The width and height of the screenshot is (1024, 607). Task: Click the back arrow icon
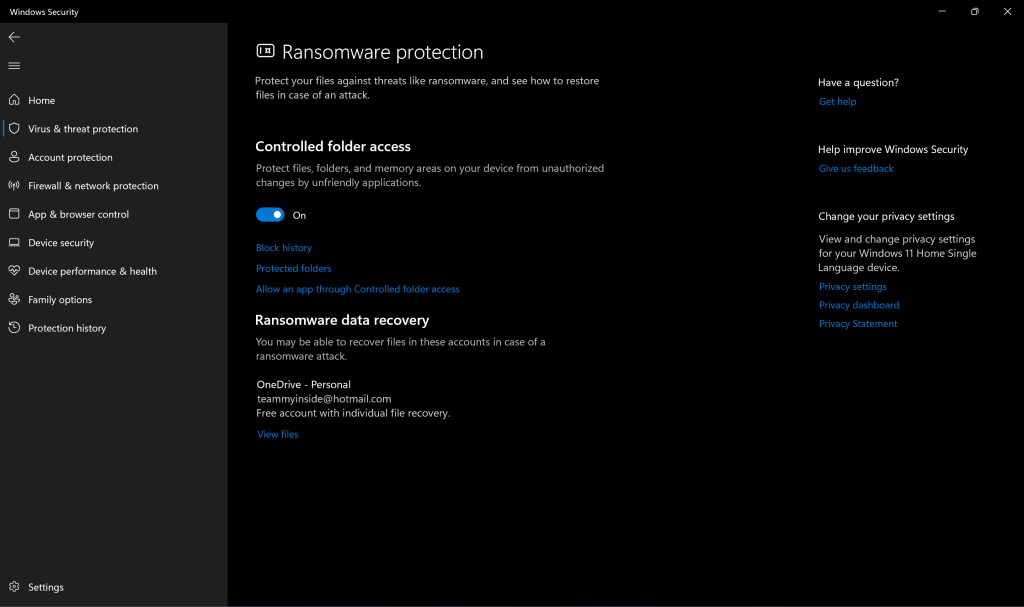[x=14, y=37]
